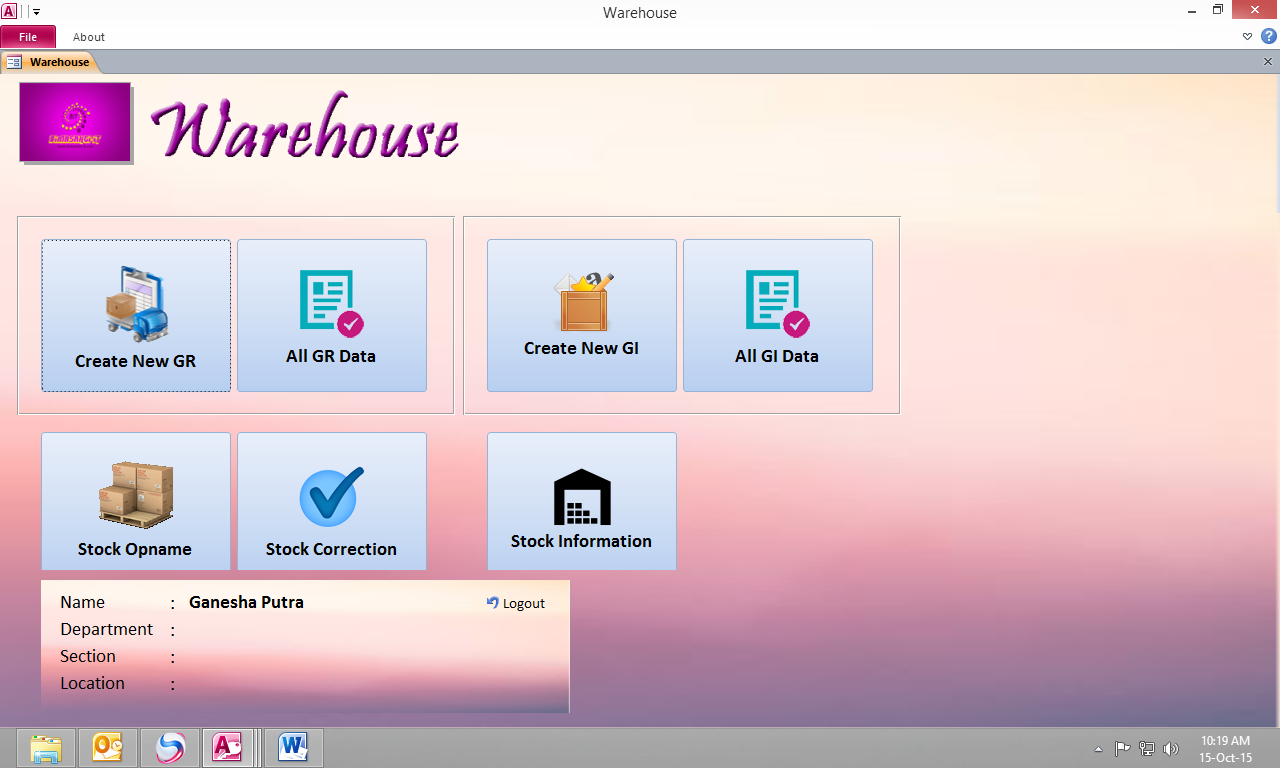
Task: Select the All GR Data report icon
Action: (x=332, y=300)
